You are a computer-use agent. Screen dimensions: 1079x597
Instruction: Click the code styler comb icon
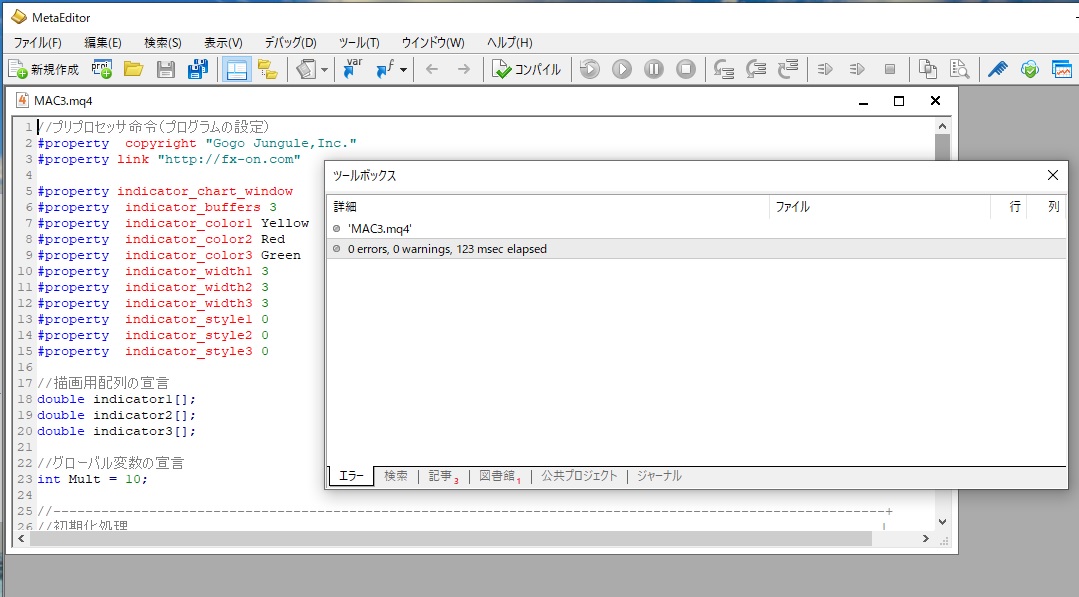point(997,69)
